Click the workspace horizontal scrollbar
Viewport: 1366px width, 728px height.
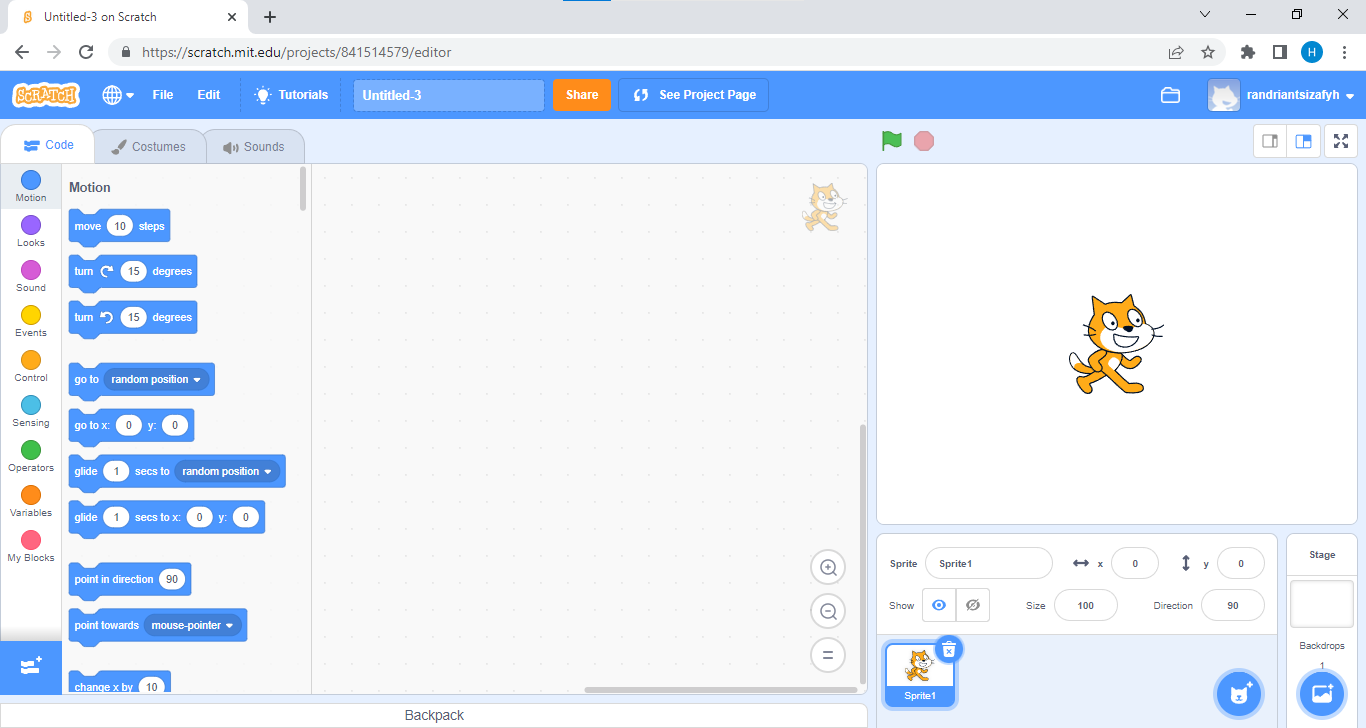[x=721, y=689]
